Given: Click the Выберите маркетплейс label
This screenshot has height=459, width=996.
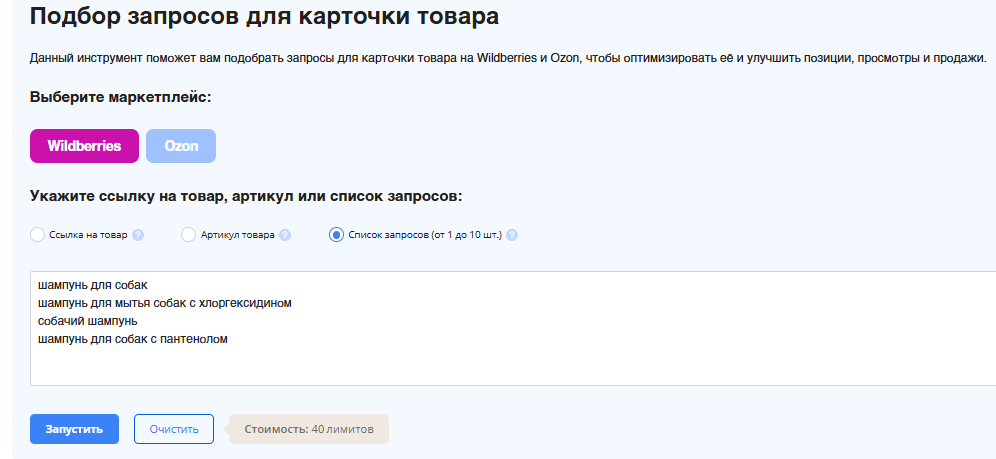Looking at the screenshot, I should coord(121,97).
